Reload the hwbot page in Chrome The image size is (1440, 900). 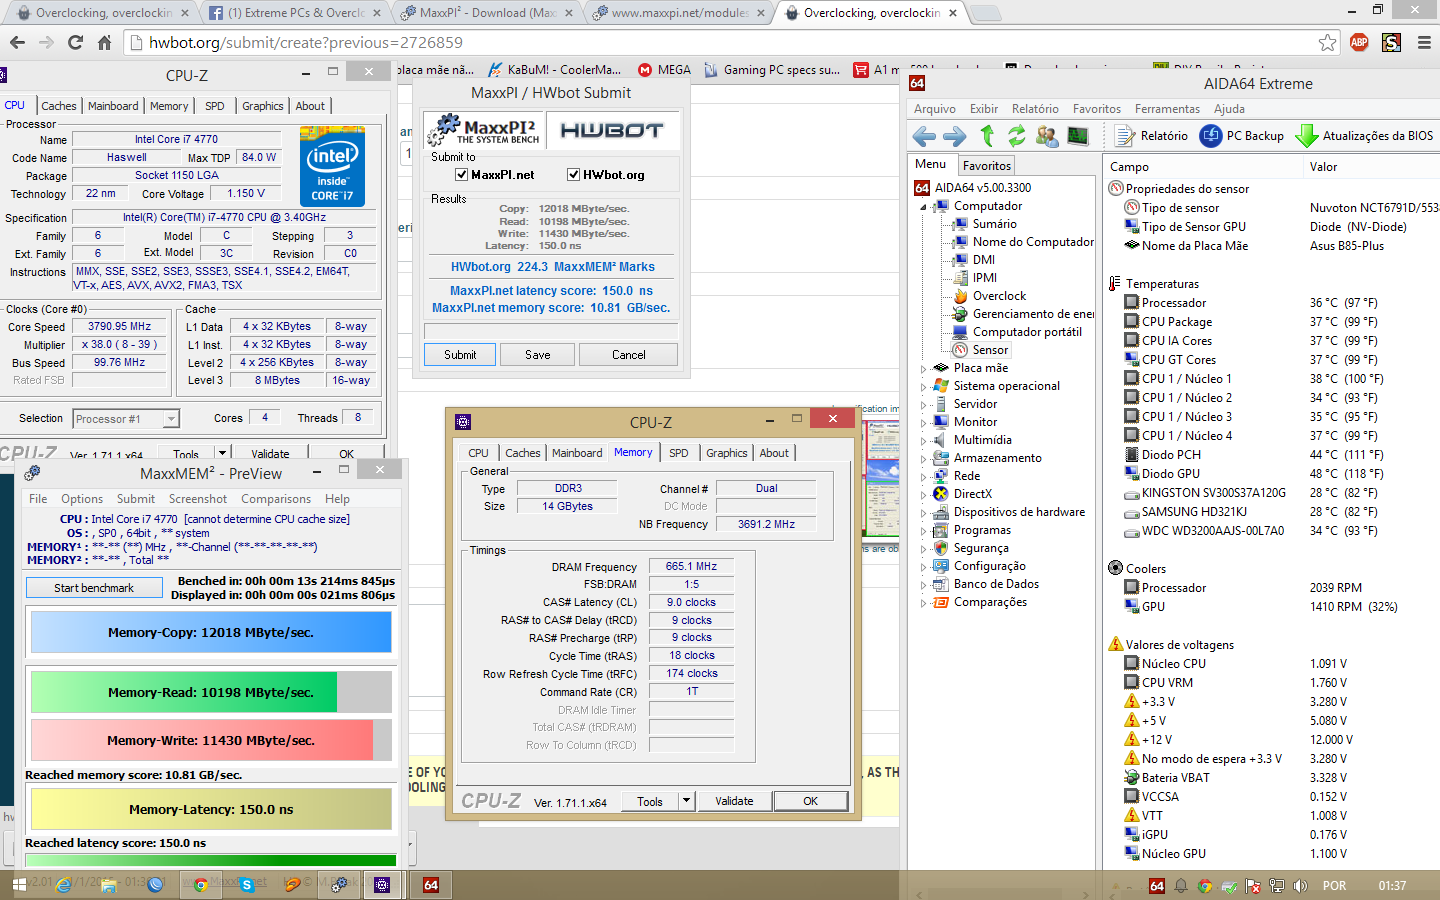(x=75, y=43)
